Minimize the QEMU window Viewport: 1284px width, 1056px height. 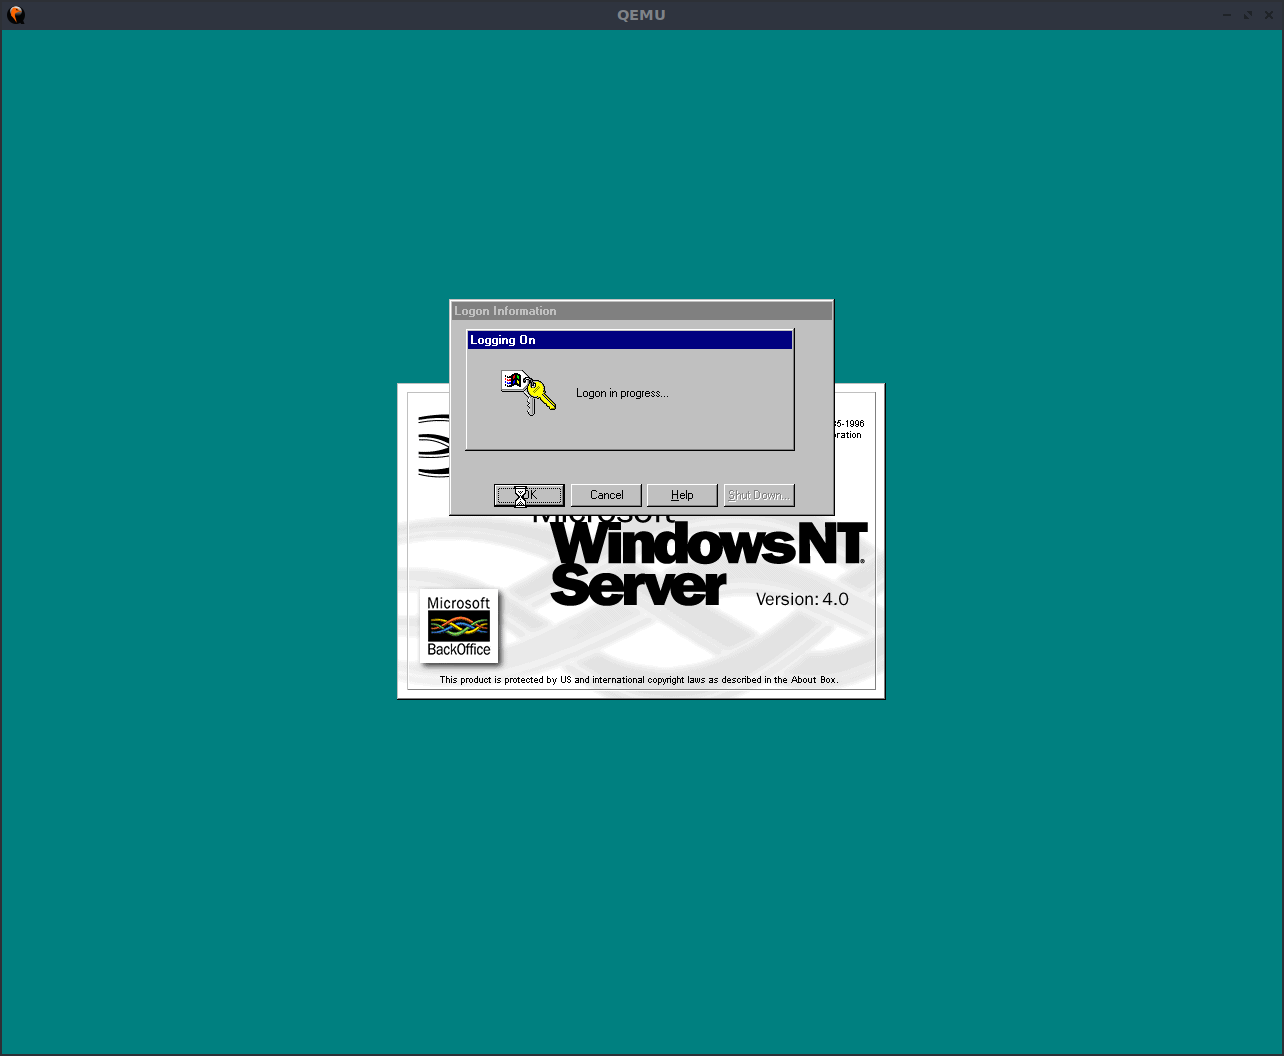click(1228, 15)
